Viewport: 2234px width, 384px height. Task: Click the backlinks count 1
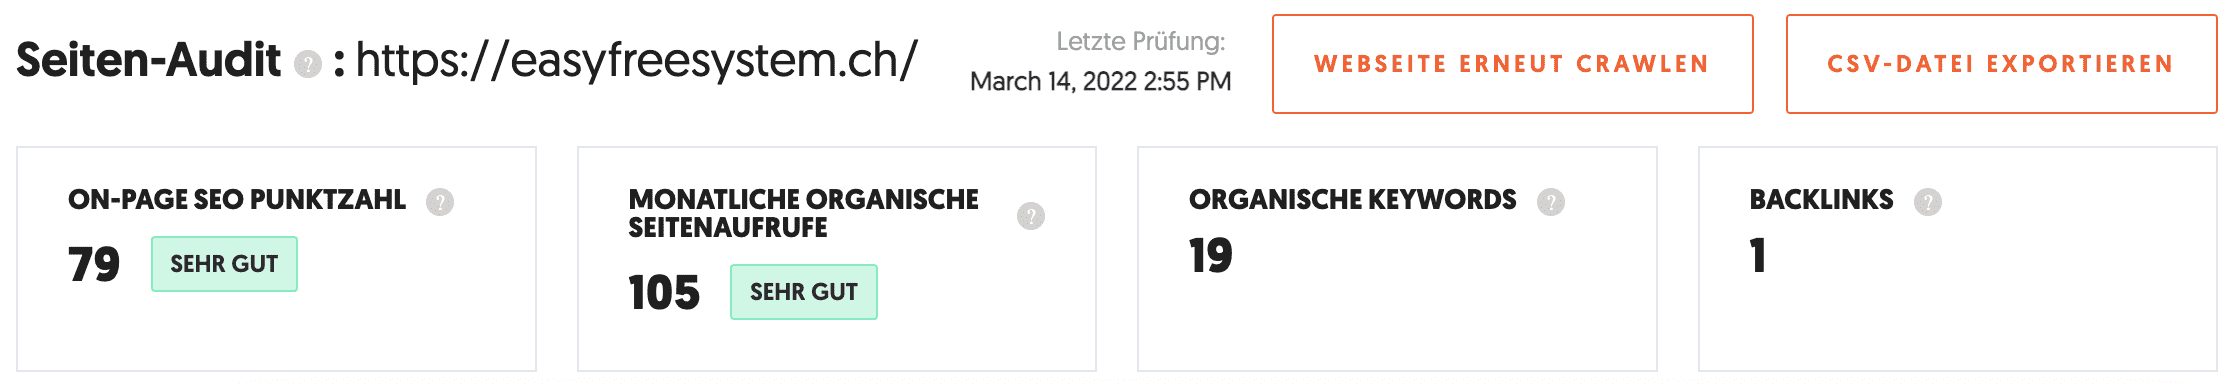coord(1758,256)
